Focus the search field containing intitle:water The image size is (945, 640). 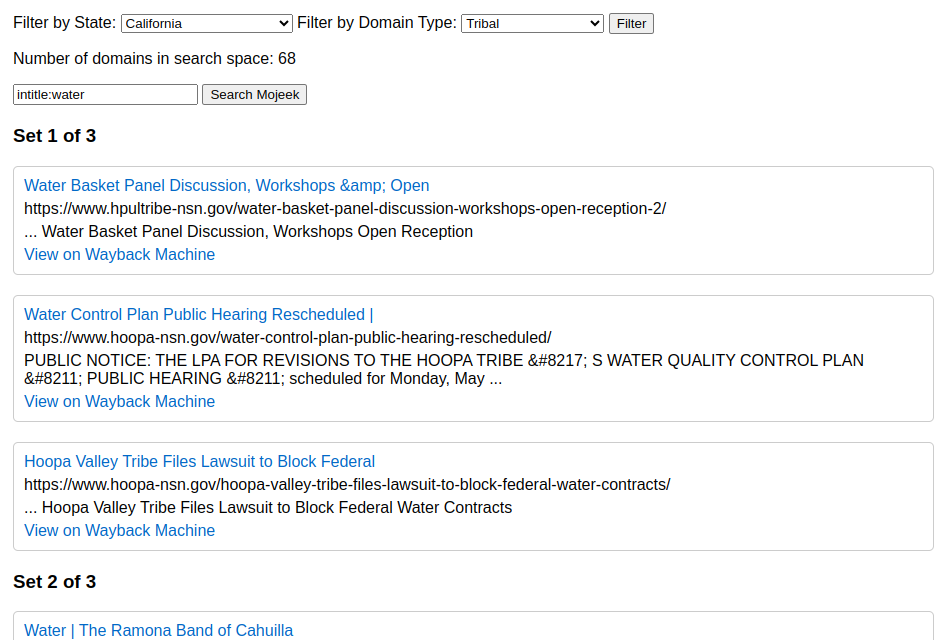point(105,95)
